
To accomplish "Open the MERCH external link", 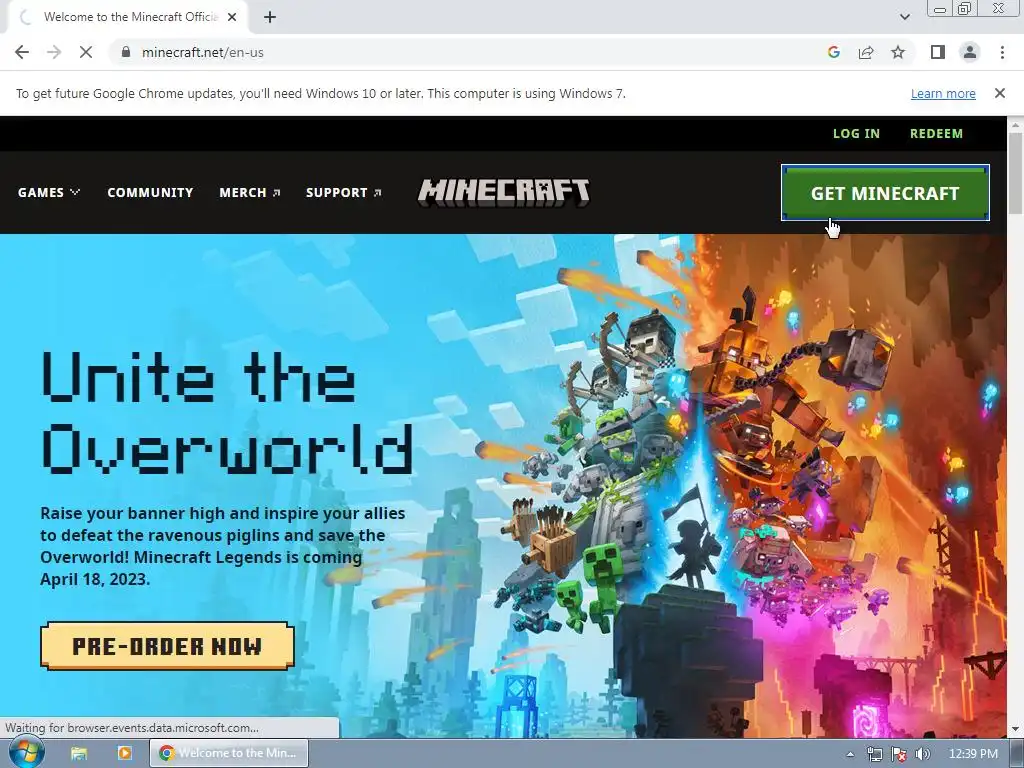I will [249, 193].
